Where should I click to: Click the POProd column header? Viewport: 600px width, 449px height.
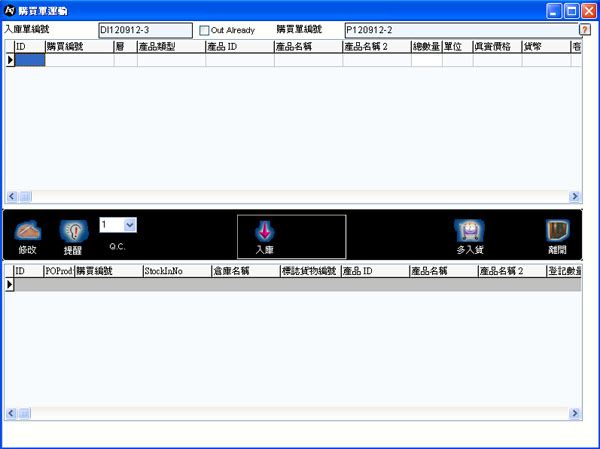[x=59, y=271]
